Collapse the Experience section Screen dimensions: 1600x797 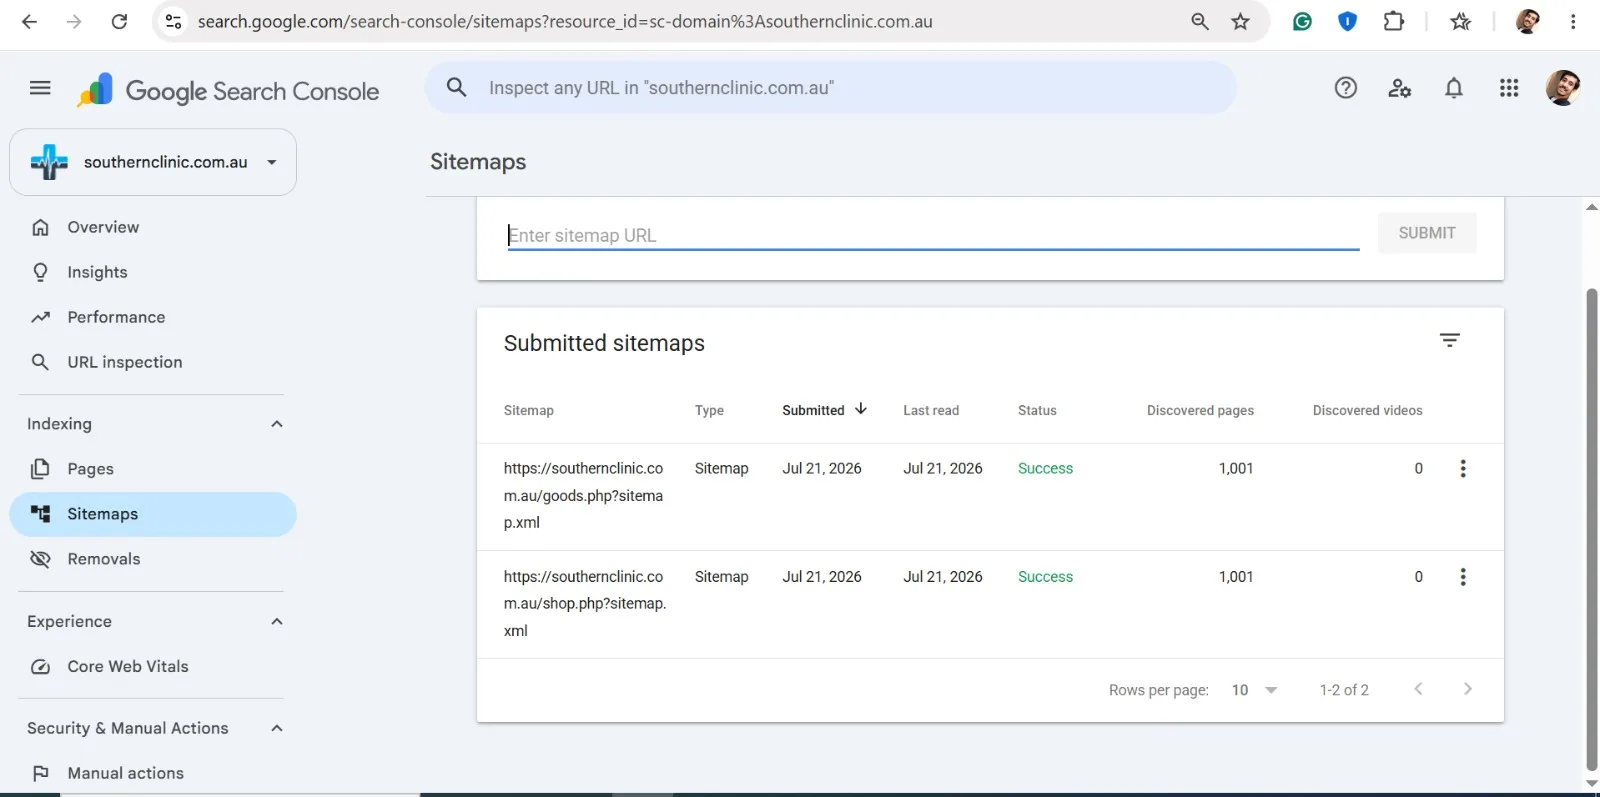tap(277, 621)
